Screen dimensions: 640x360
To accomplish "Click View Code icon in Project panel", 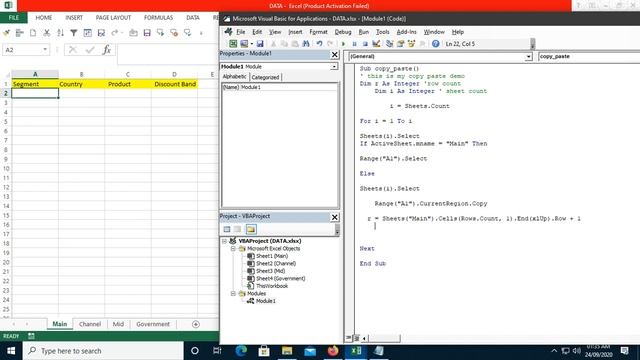I will [x=227, y=229].
